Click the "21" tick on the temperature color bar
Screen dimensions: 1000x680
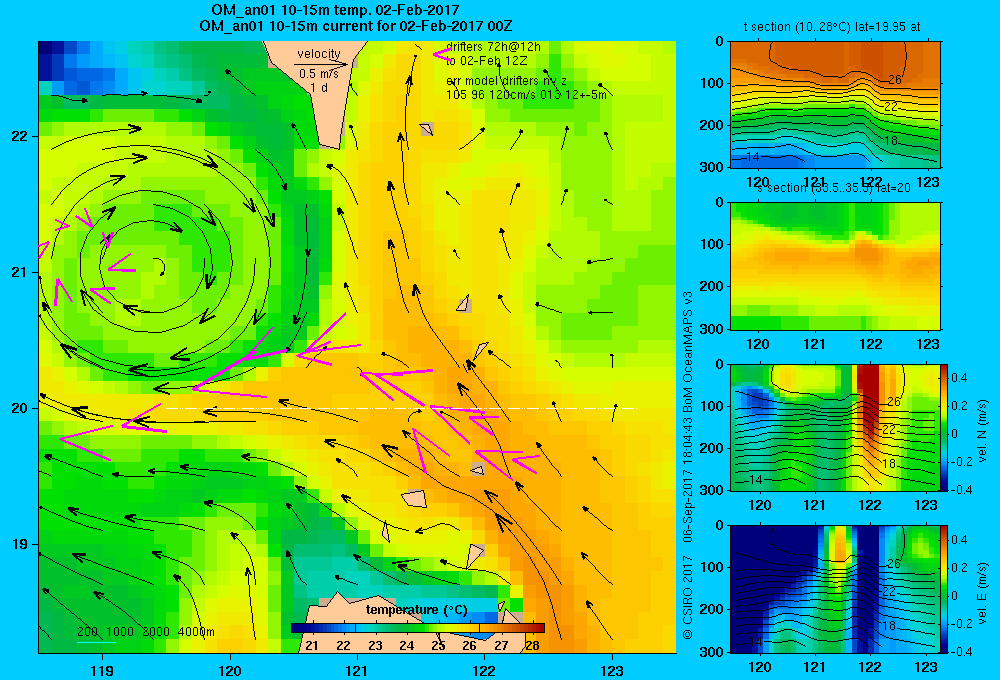[312, 646]
